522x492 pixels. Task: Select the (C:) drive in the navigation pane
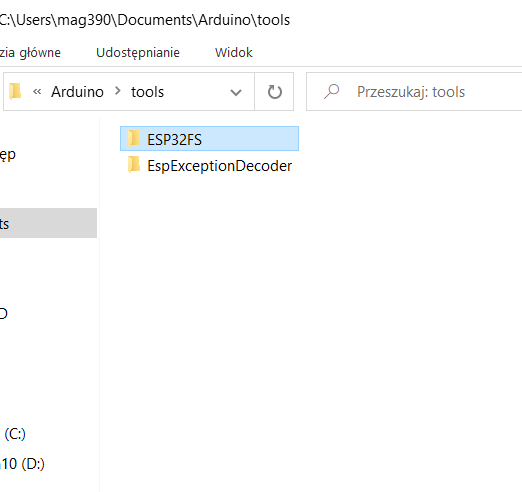coord(15,434)
